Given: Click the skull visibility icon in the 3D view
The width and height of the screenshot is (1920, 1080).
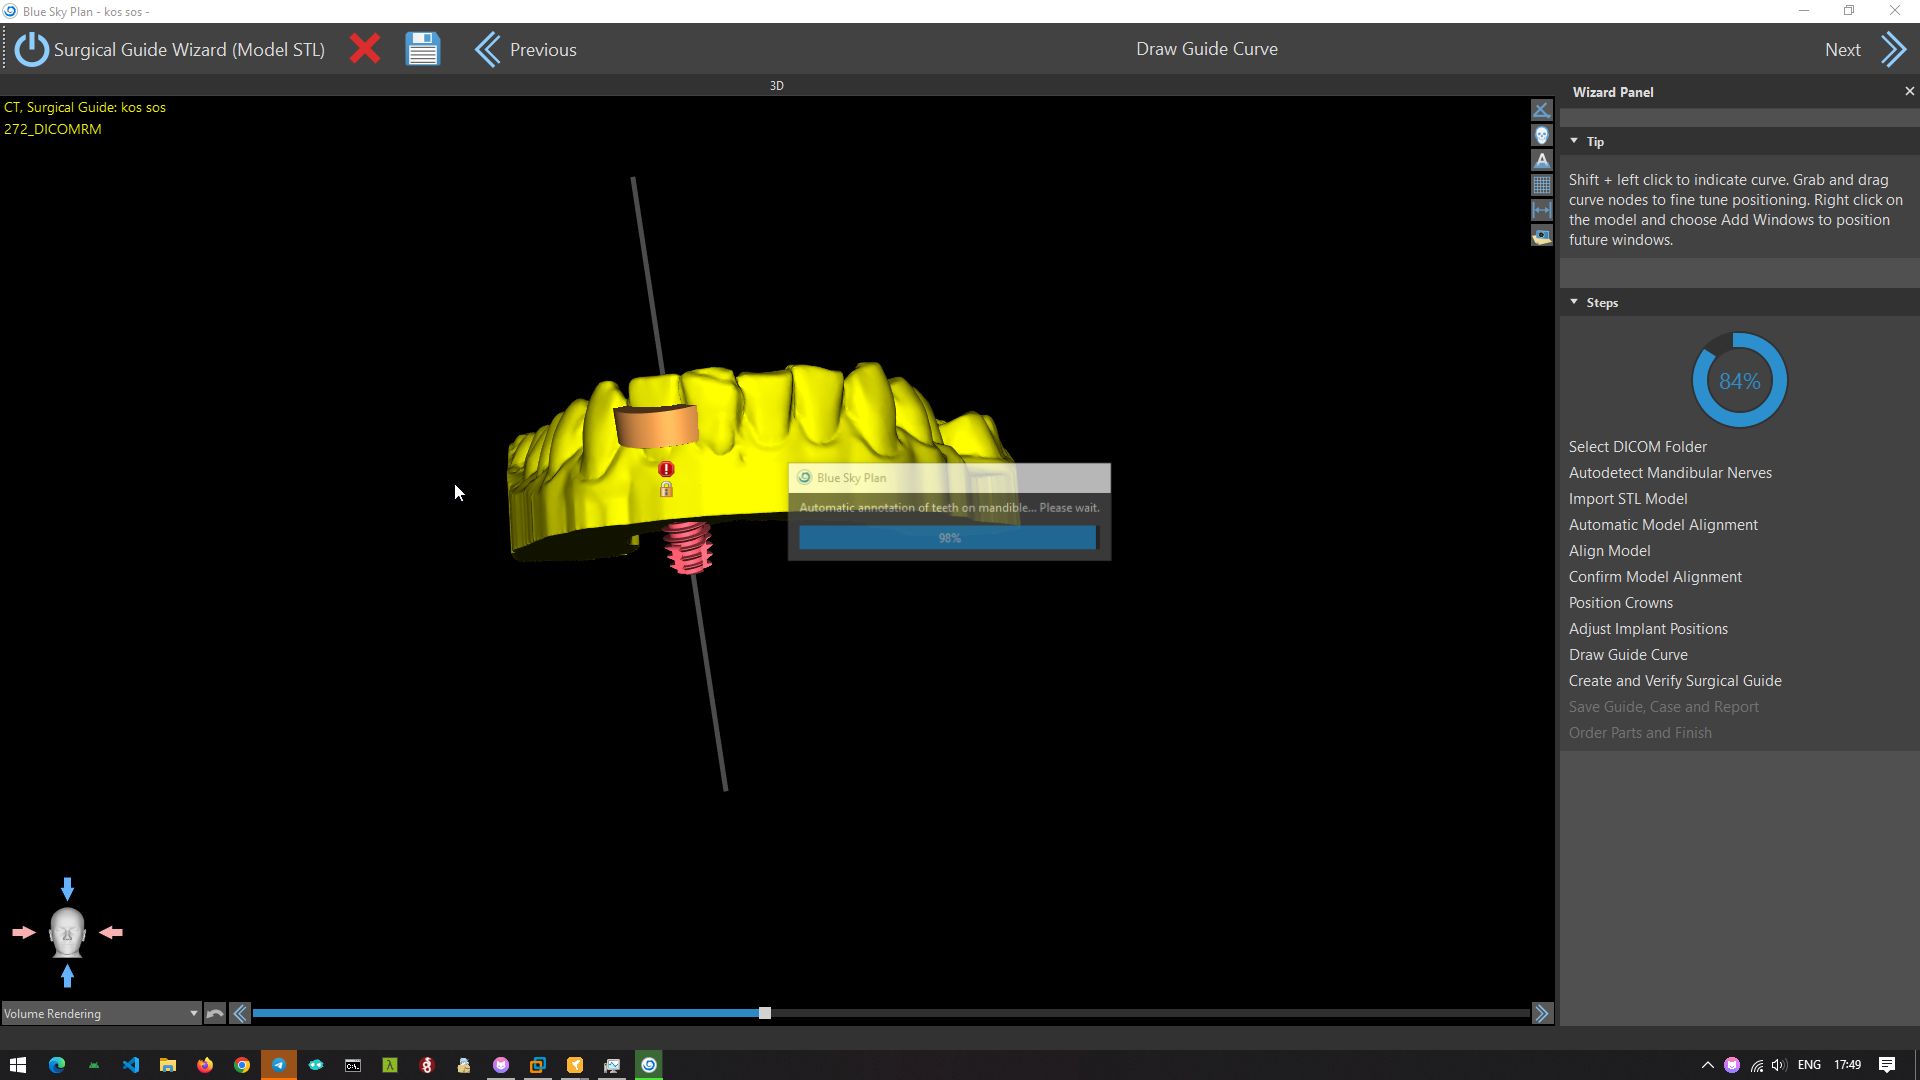Looking at the screenshot, I should click(1541, 135).
